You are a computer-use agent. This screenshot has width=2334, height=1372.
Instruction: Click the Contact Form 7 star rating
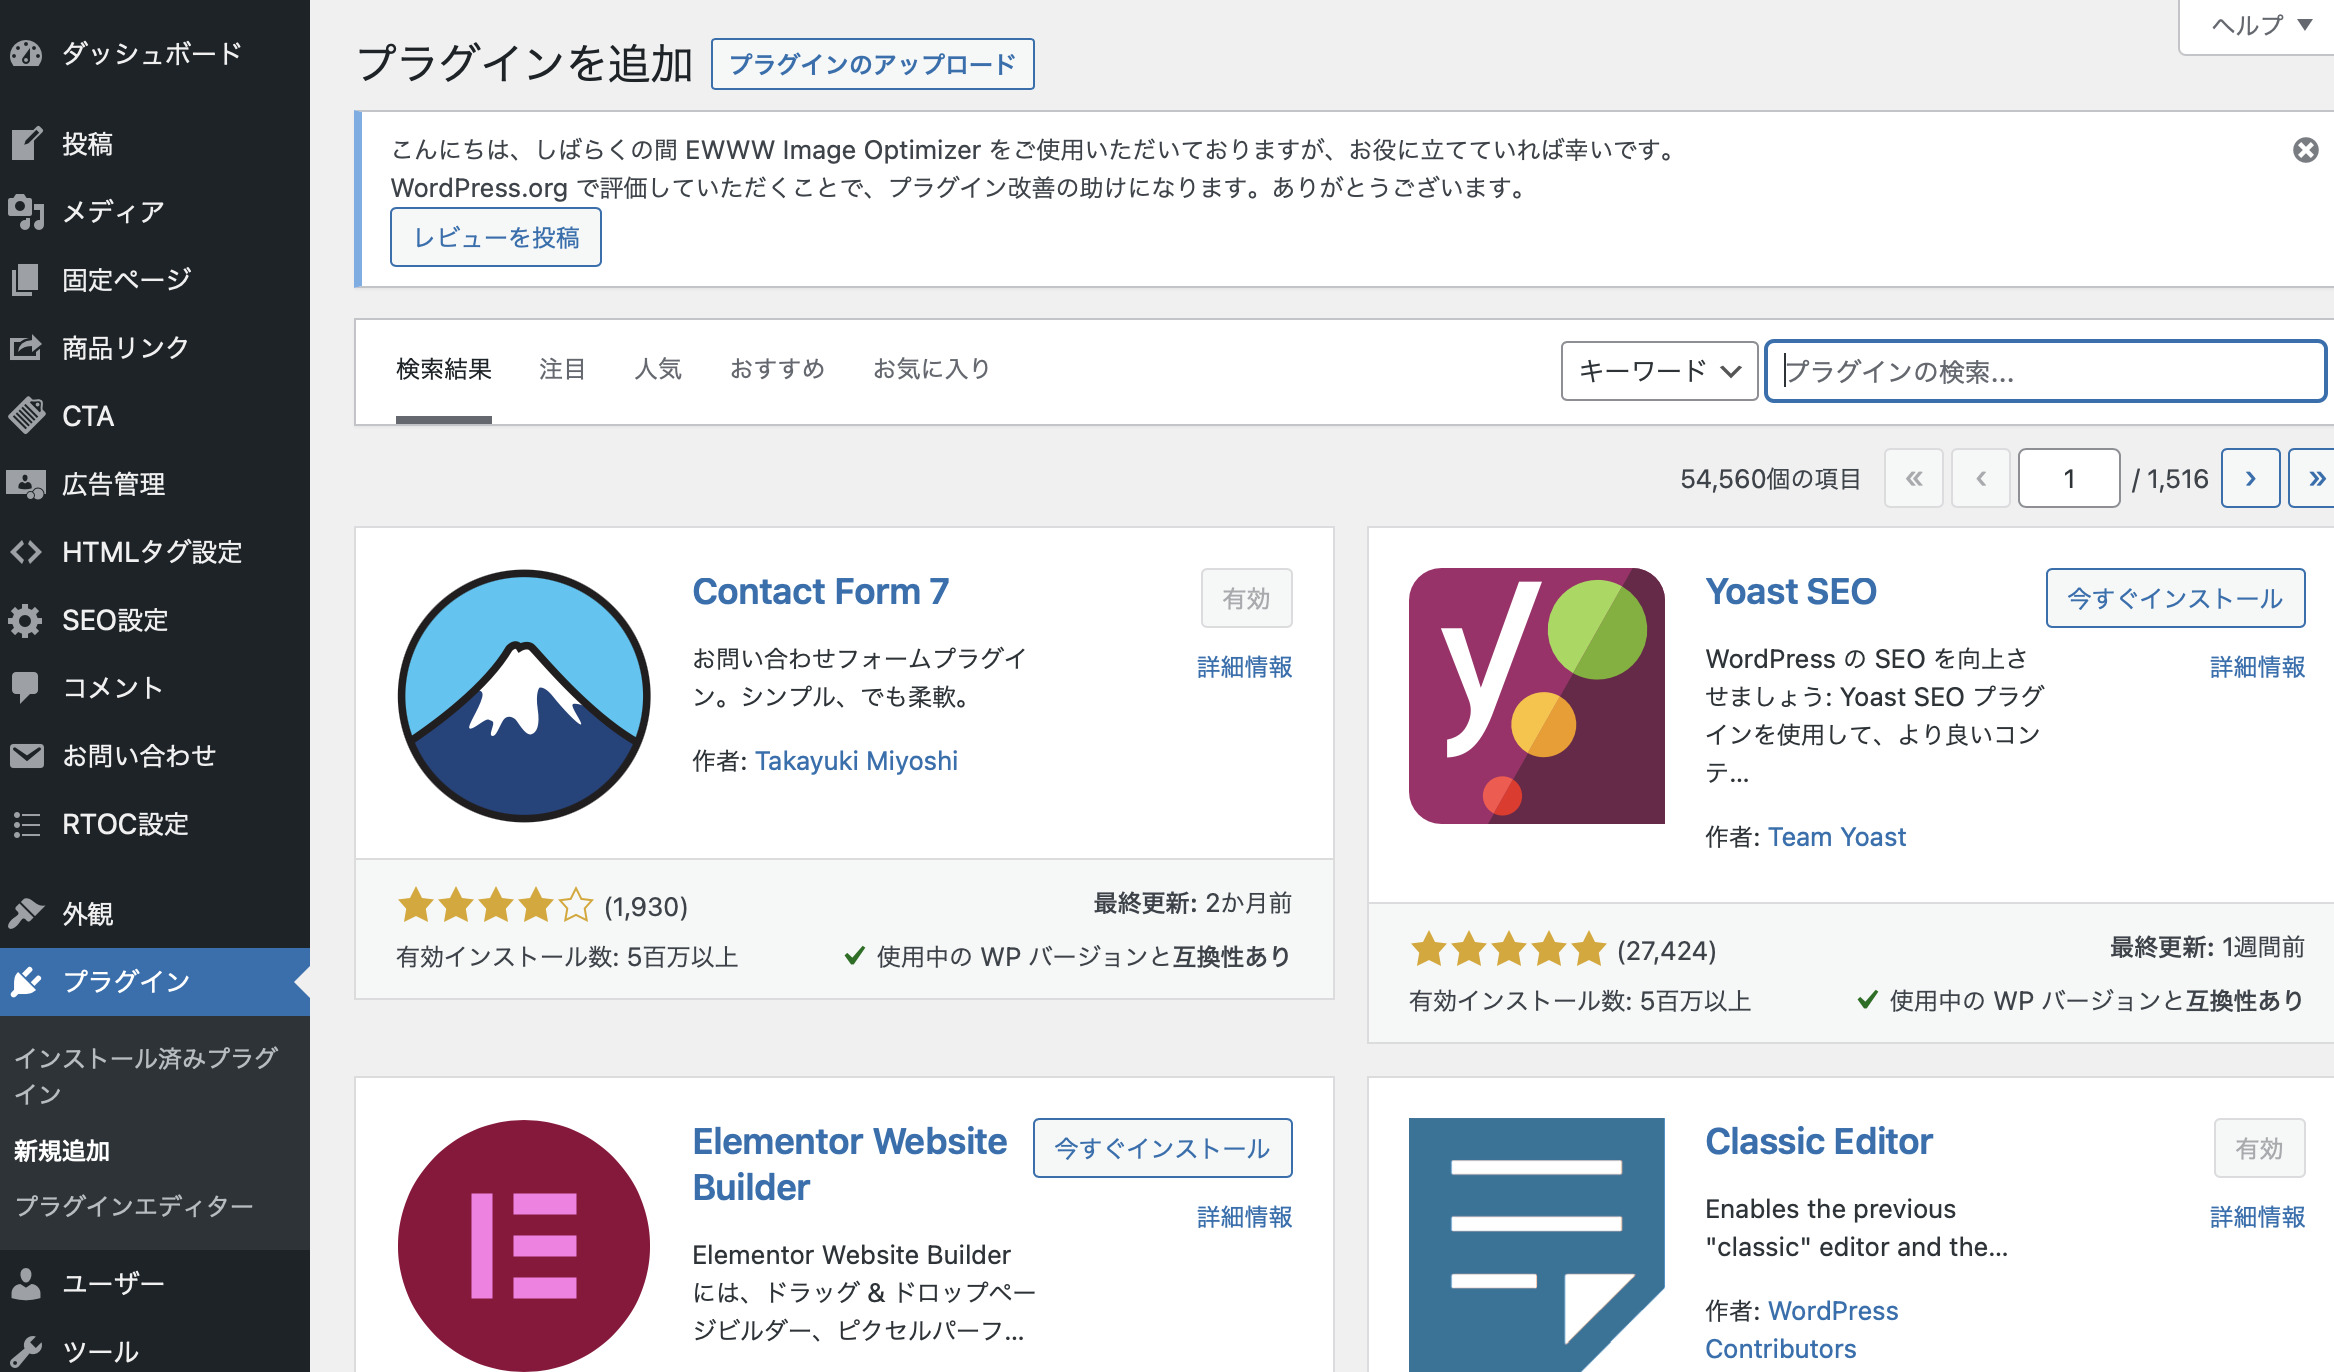pyautogui.click(x=495, y=906)
